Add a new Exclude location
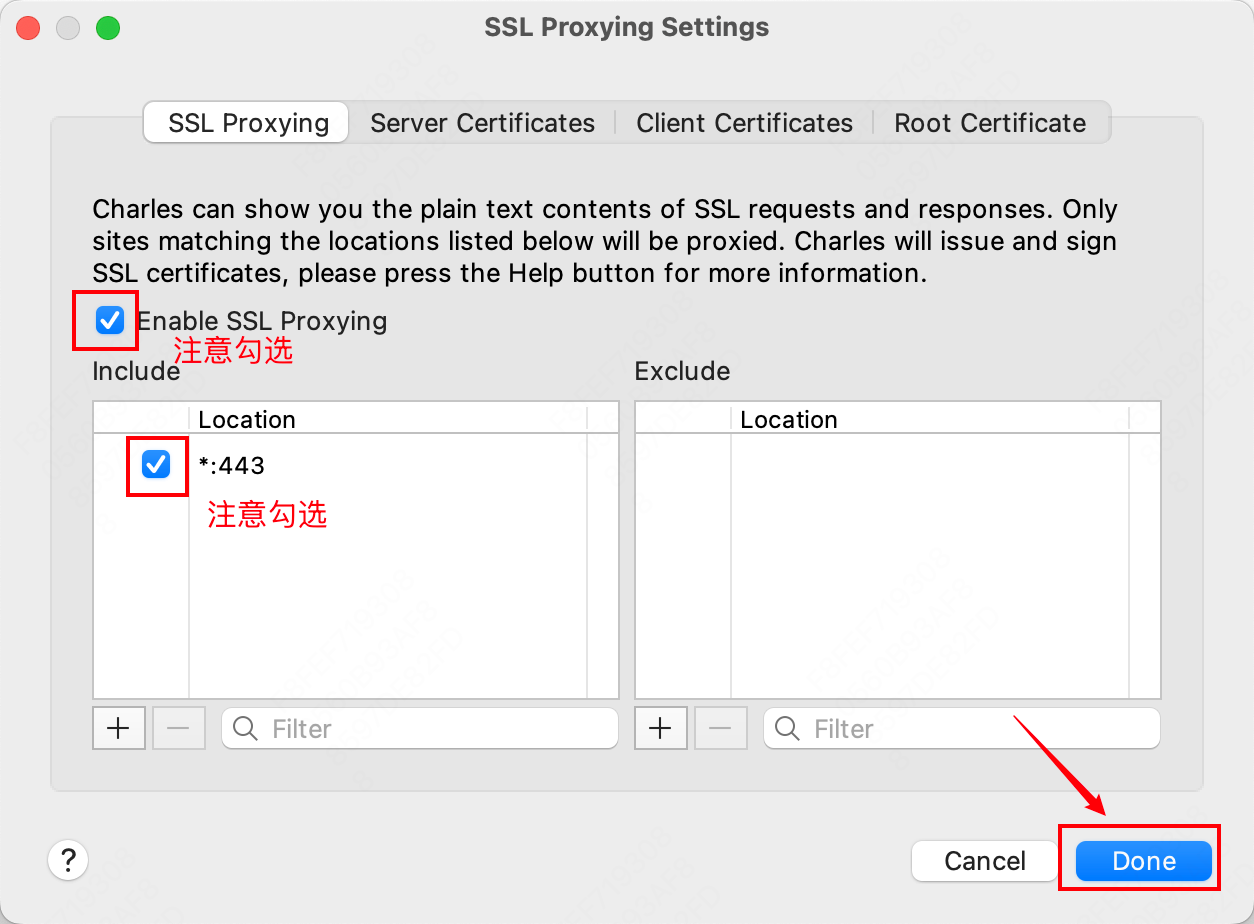Image resolution: width=1254 pixels, height=924 pixels. [x=660, y=728]
